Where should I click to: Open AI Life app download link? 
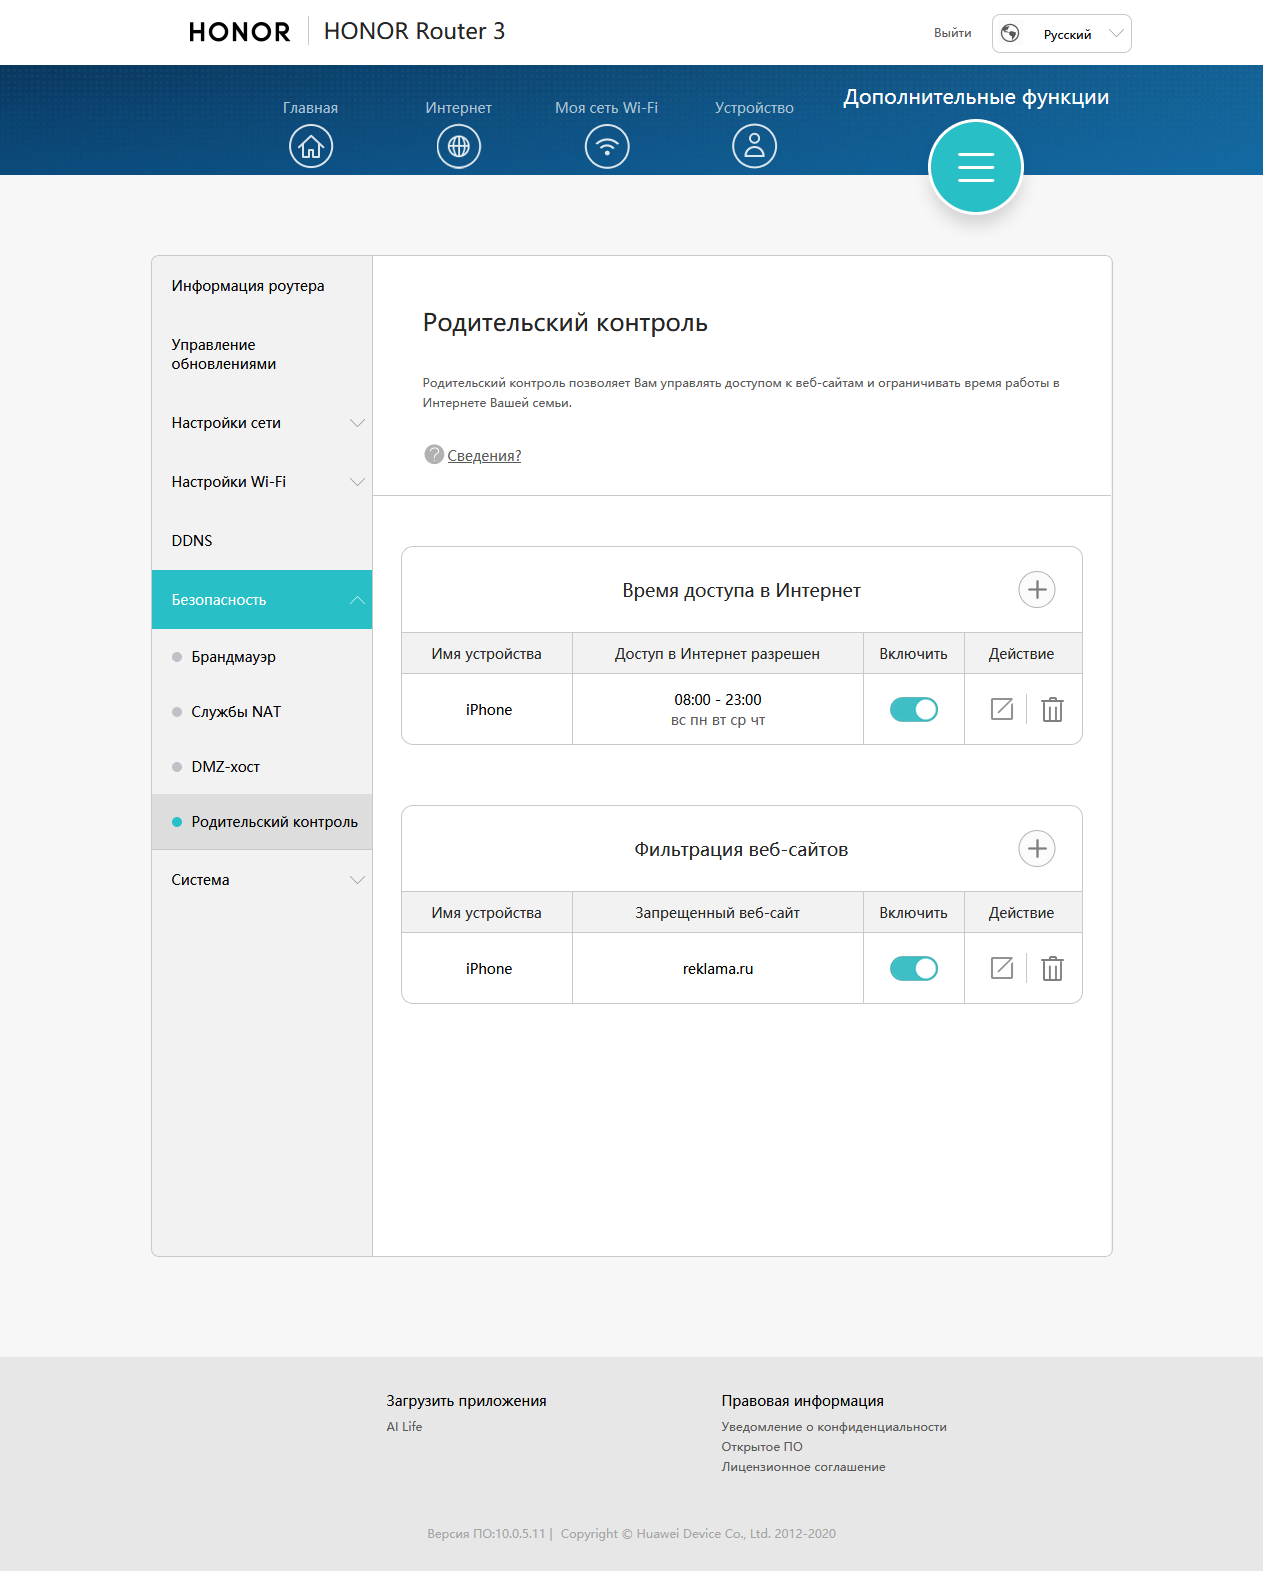pos(405,1427)
